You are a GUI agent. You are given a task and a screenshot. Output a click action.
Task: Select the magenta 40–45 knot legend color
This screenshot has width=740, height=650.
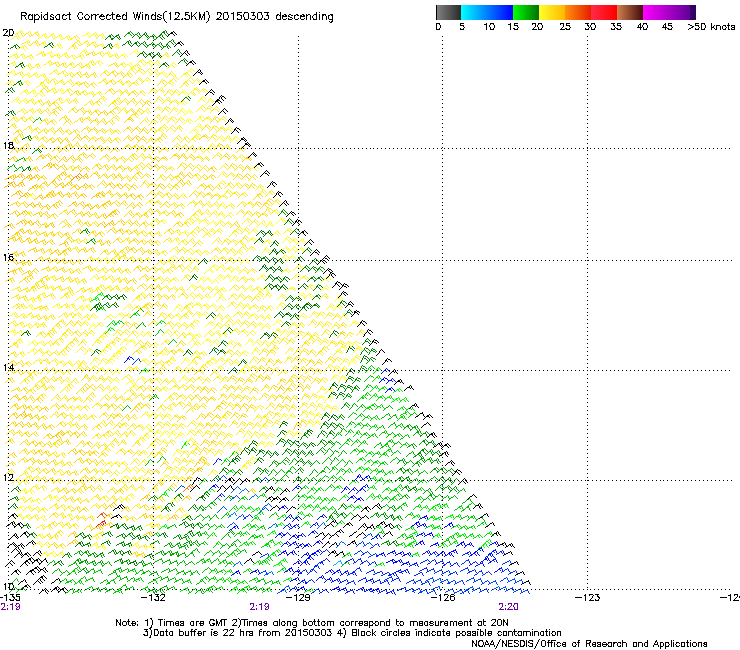(x=656, y=12)
